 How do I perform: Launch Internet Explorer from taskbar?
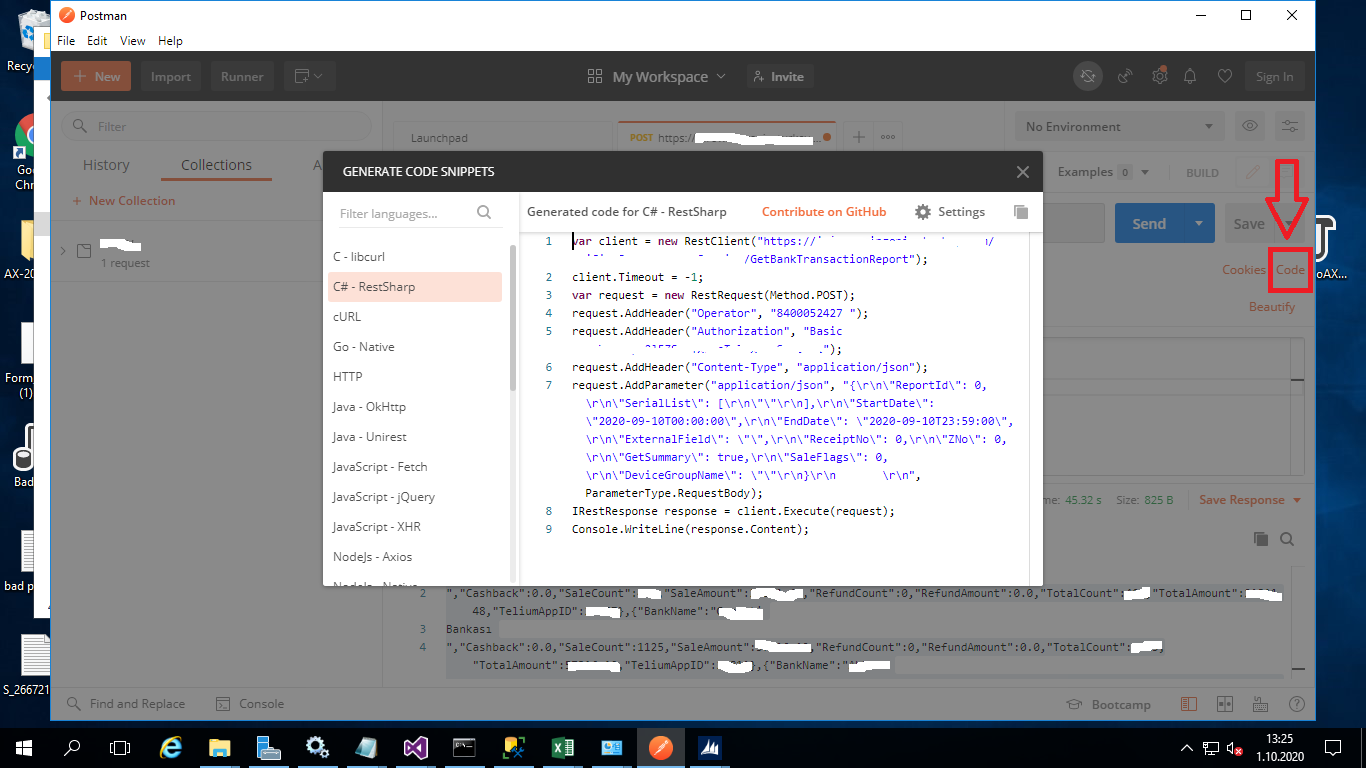pyautogui.click(x=171, y=747)
